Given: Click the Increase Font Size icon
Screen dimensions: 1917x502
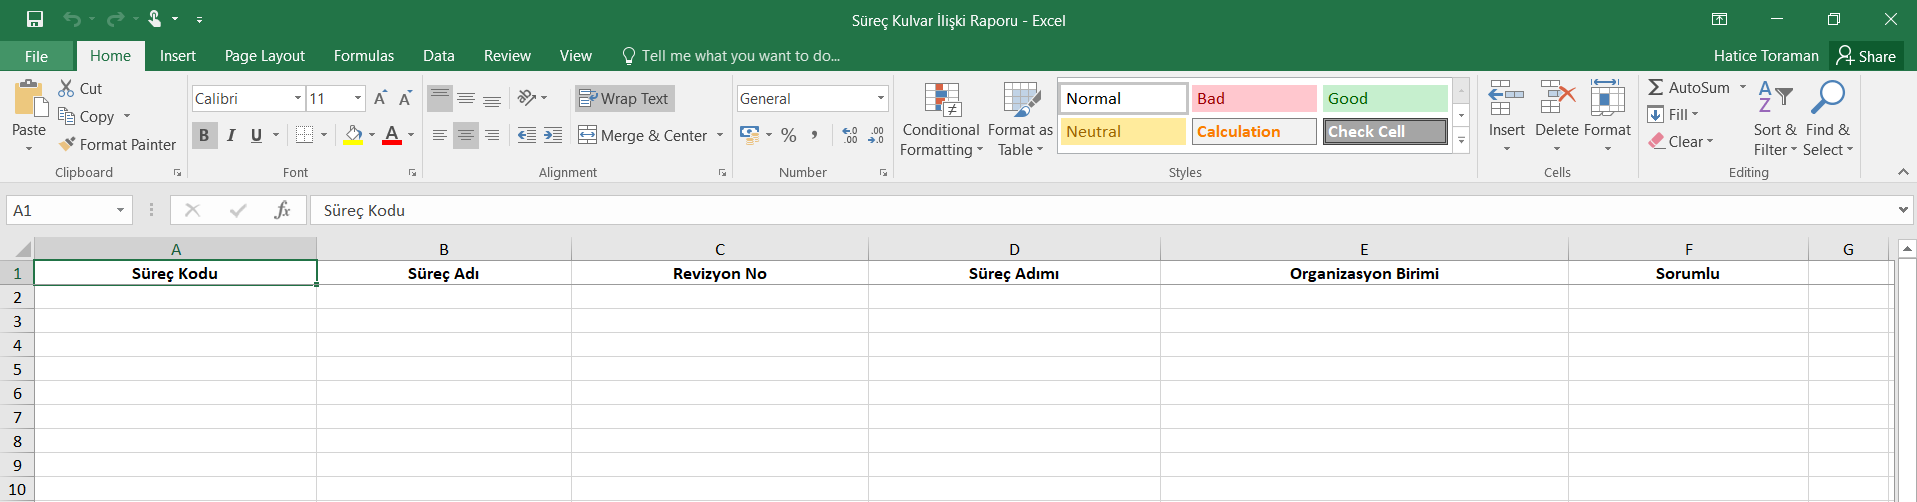Looking at the screenshot, I should pyautogui.click(x=380, y=98).
